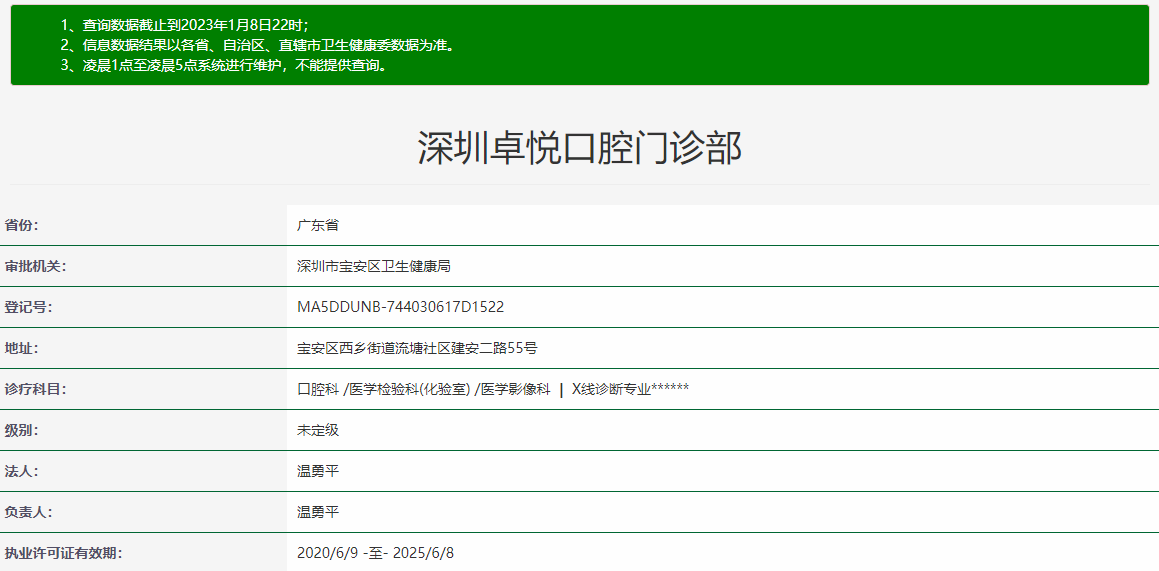Click the 执业许可证有效期 label
The height and width of the screenshot is (571, 1159).
(x=63, y=553)
